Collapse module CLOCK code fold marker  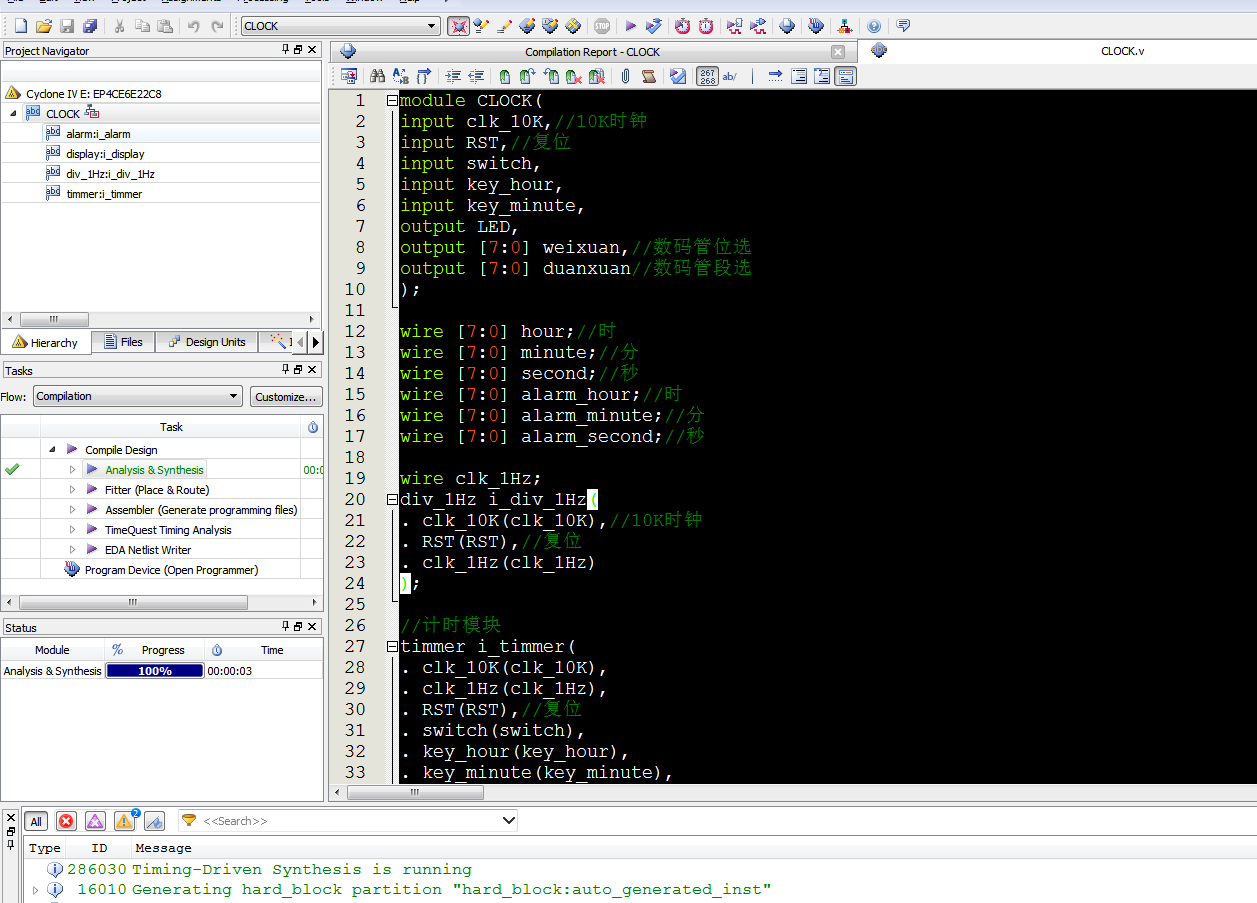392,100
